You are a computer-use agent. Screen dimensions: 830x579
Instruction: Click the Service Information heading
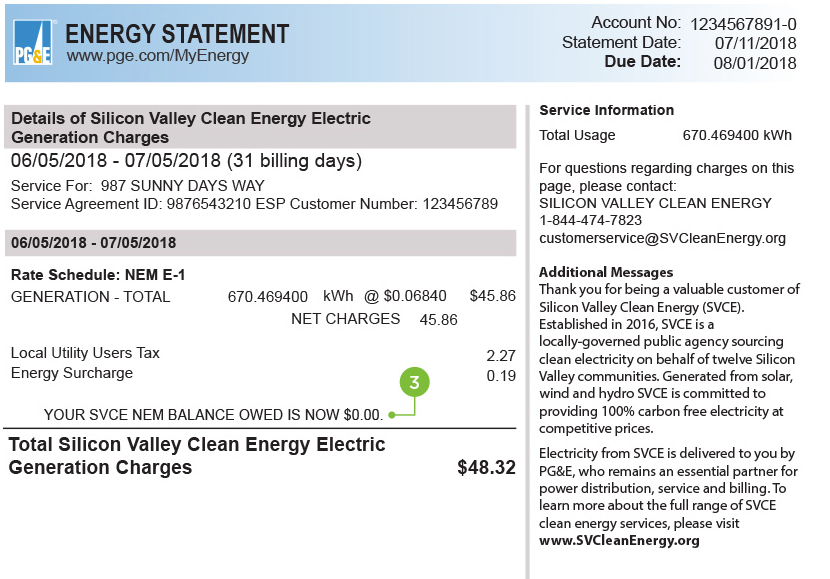coord(607,110)
